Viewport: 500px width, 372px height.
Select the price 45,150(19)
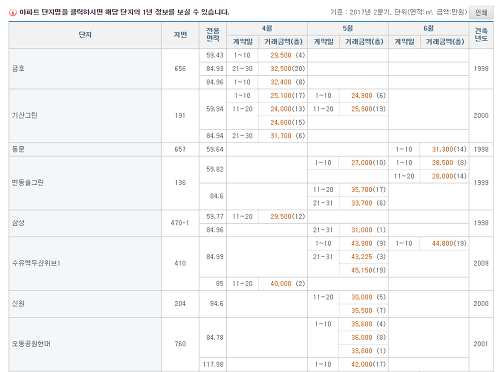(368, 270)
